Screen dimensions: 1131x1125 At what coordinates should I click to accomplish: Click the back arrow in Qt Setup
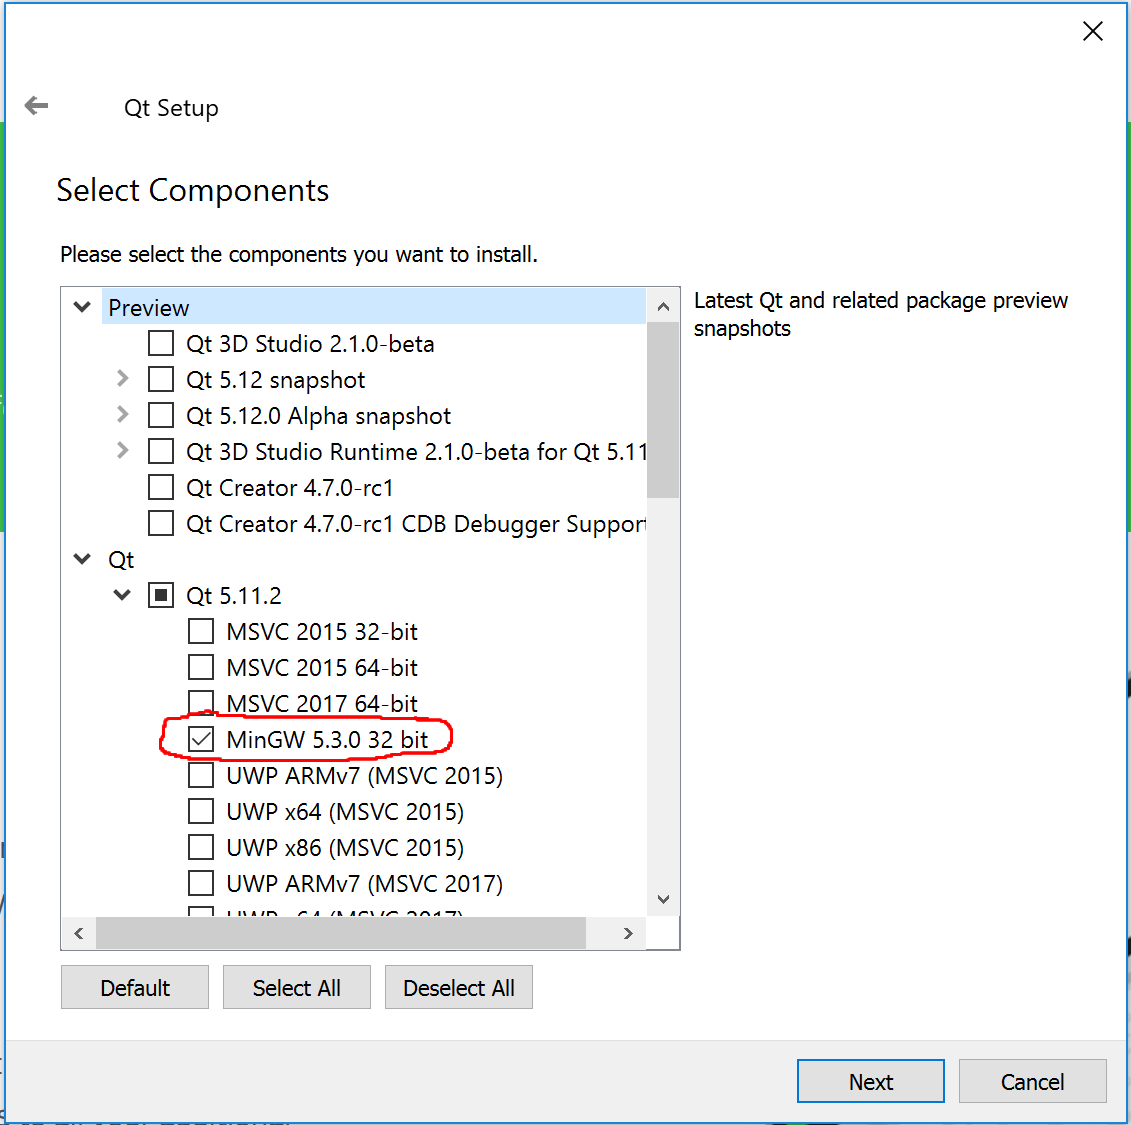tap(37, 106)
